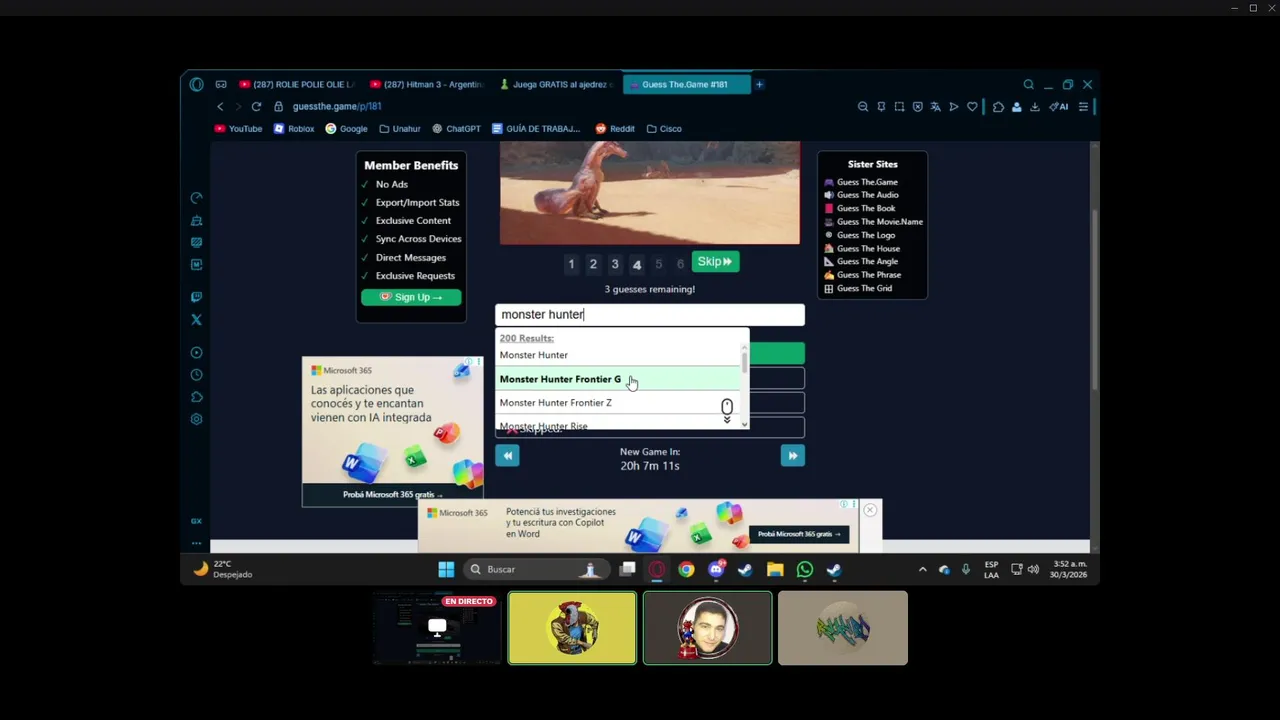Viewport: 1280px width, 720px height.
Task: Click Buscar search box in taskbar
Action: pyautogui.click(x=535, y=569)
